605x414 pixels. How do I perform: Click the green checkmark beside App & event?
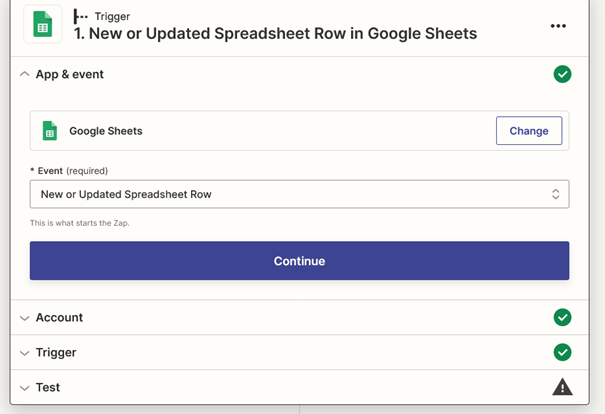click(562, 74)
